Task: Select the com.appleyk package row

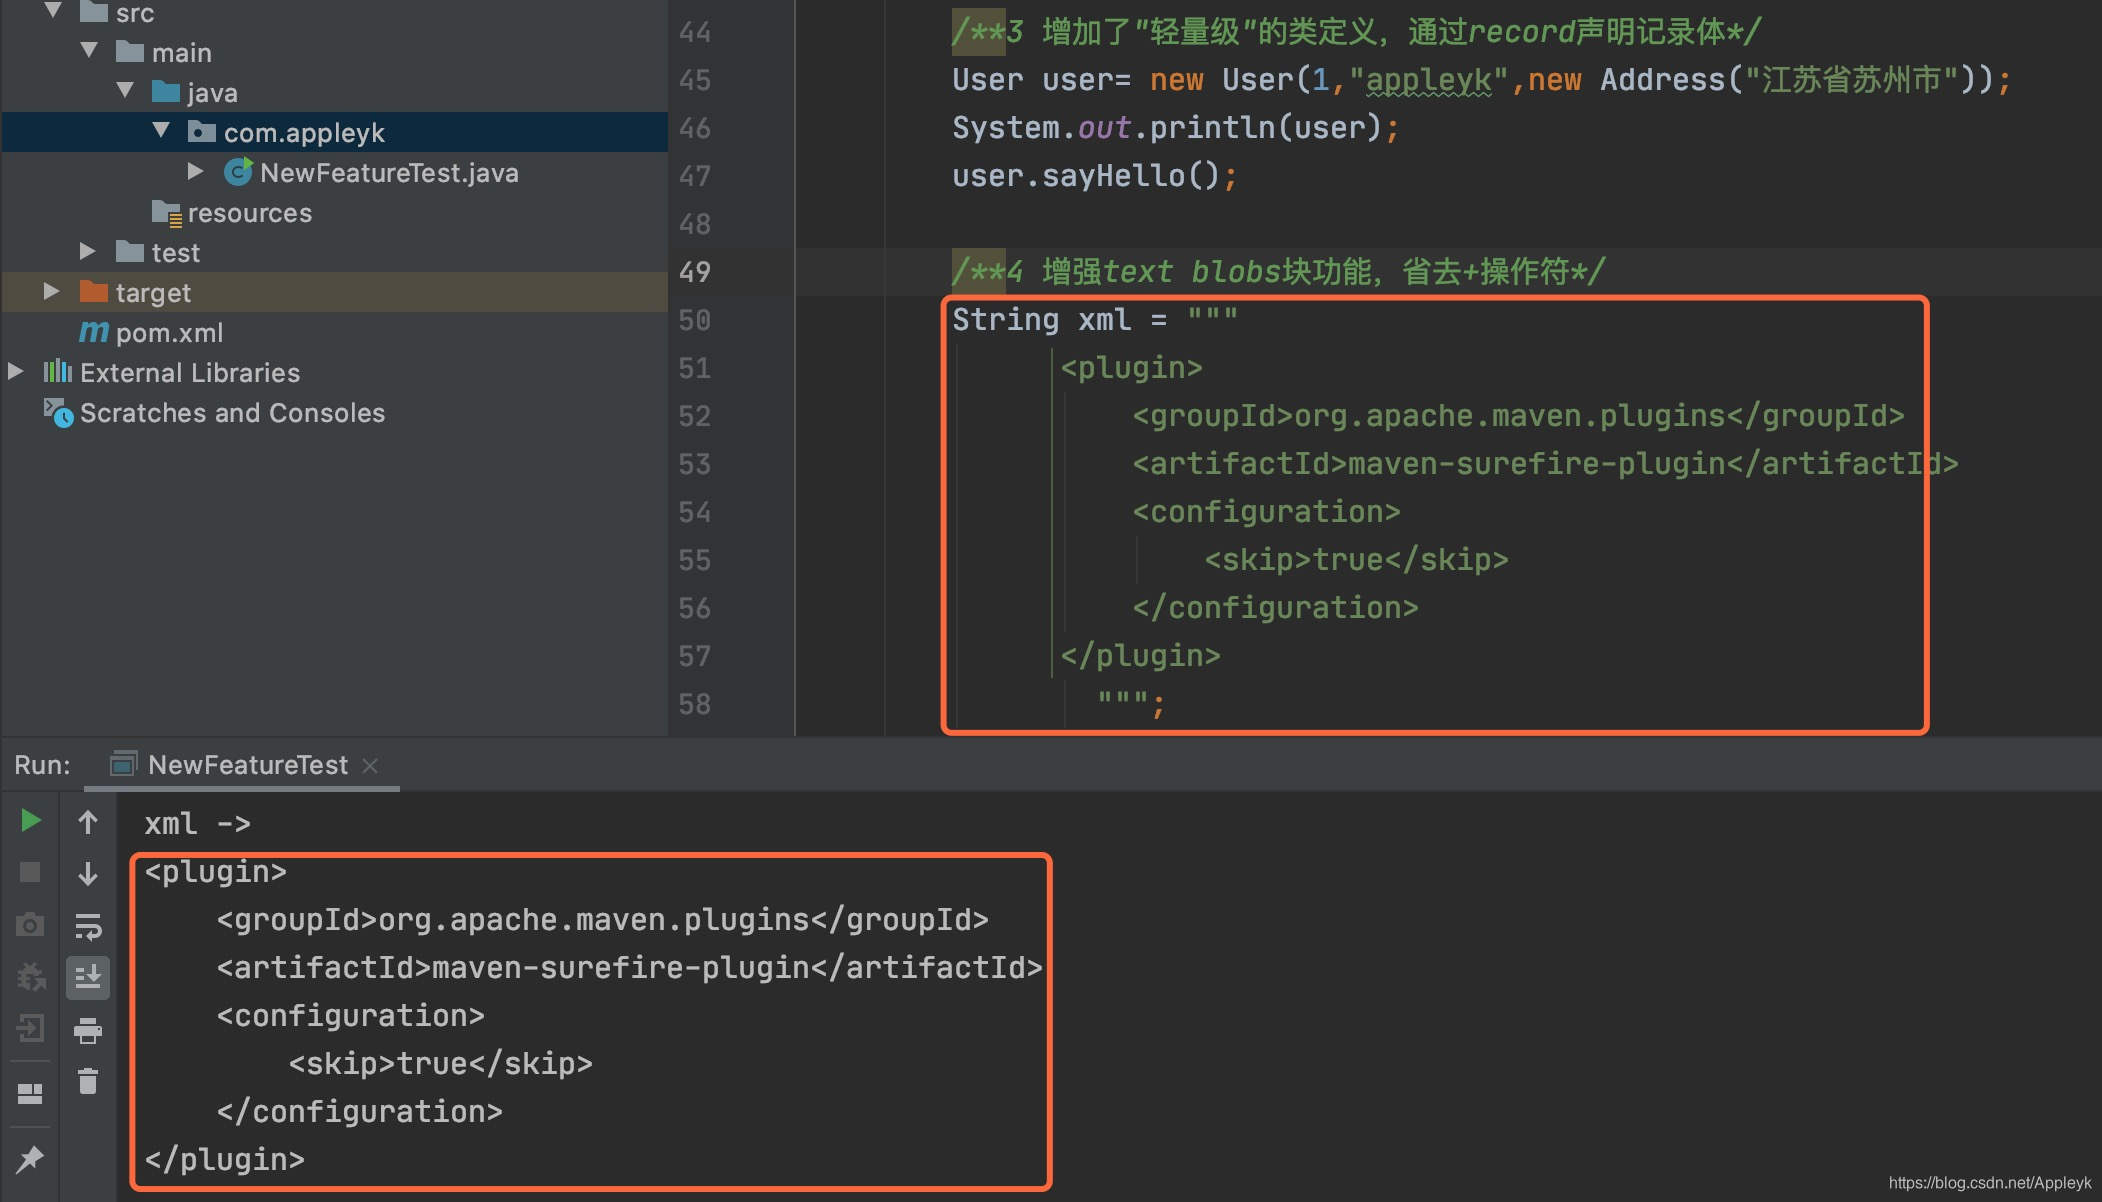Action: pyautogui.click(x=334, y=132)
